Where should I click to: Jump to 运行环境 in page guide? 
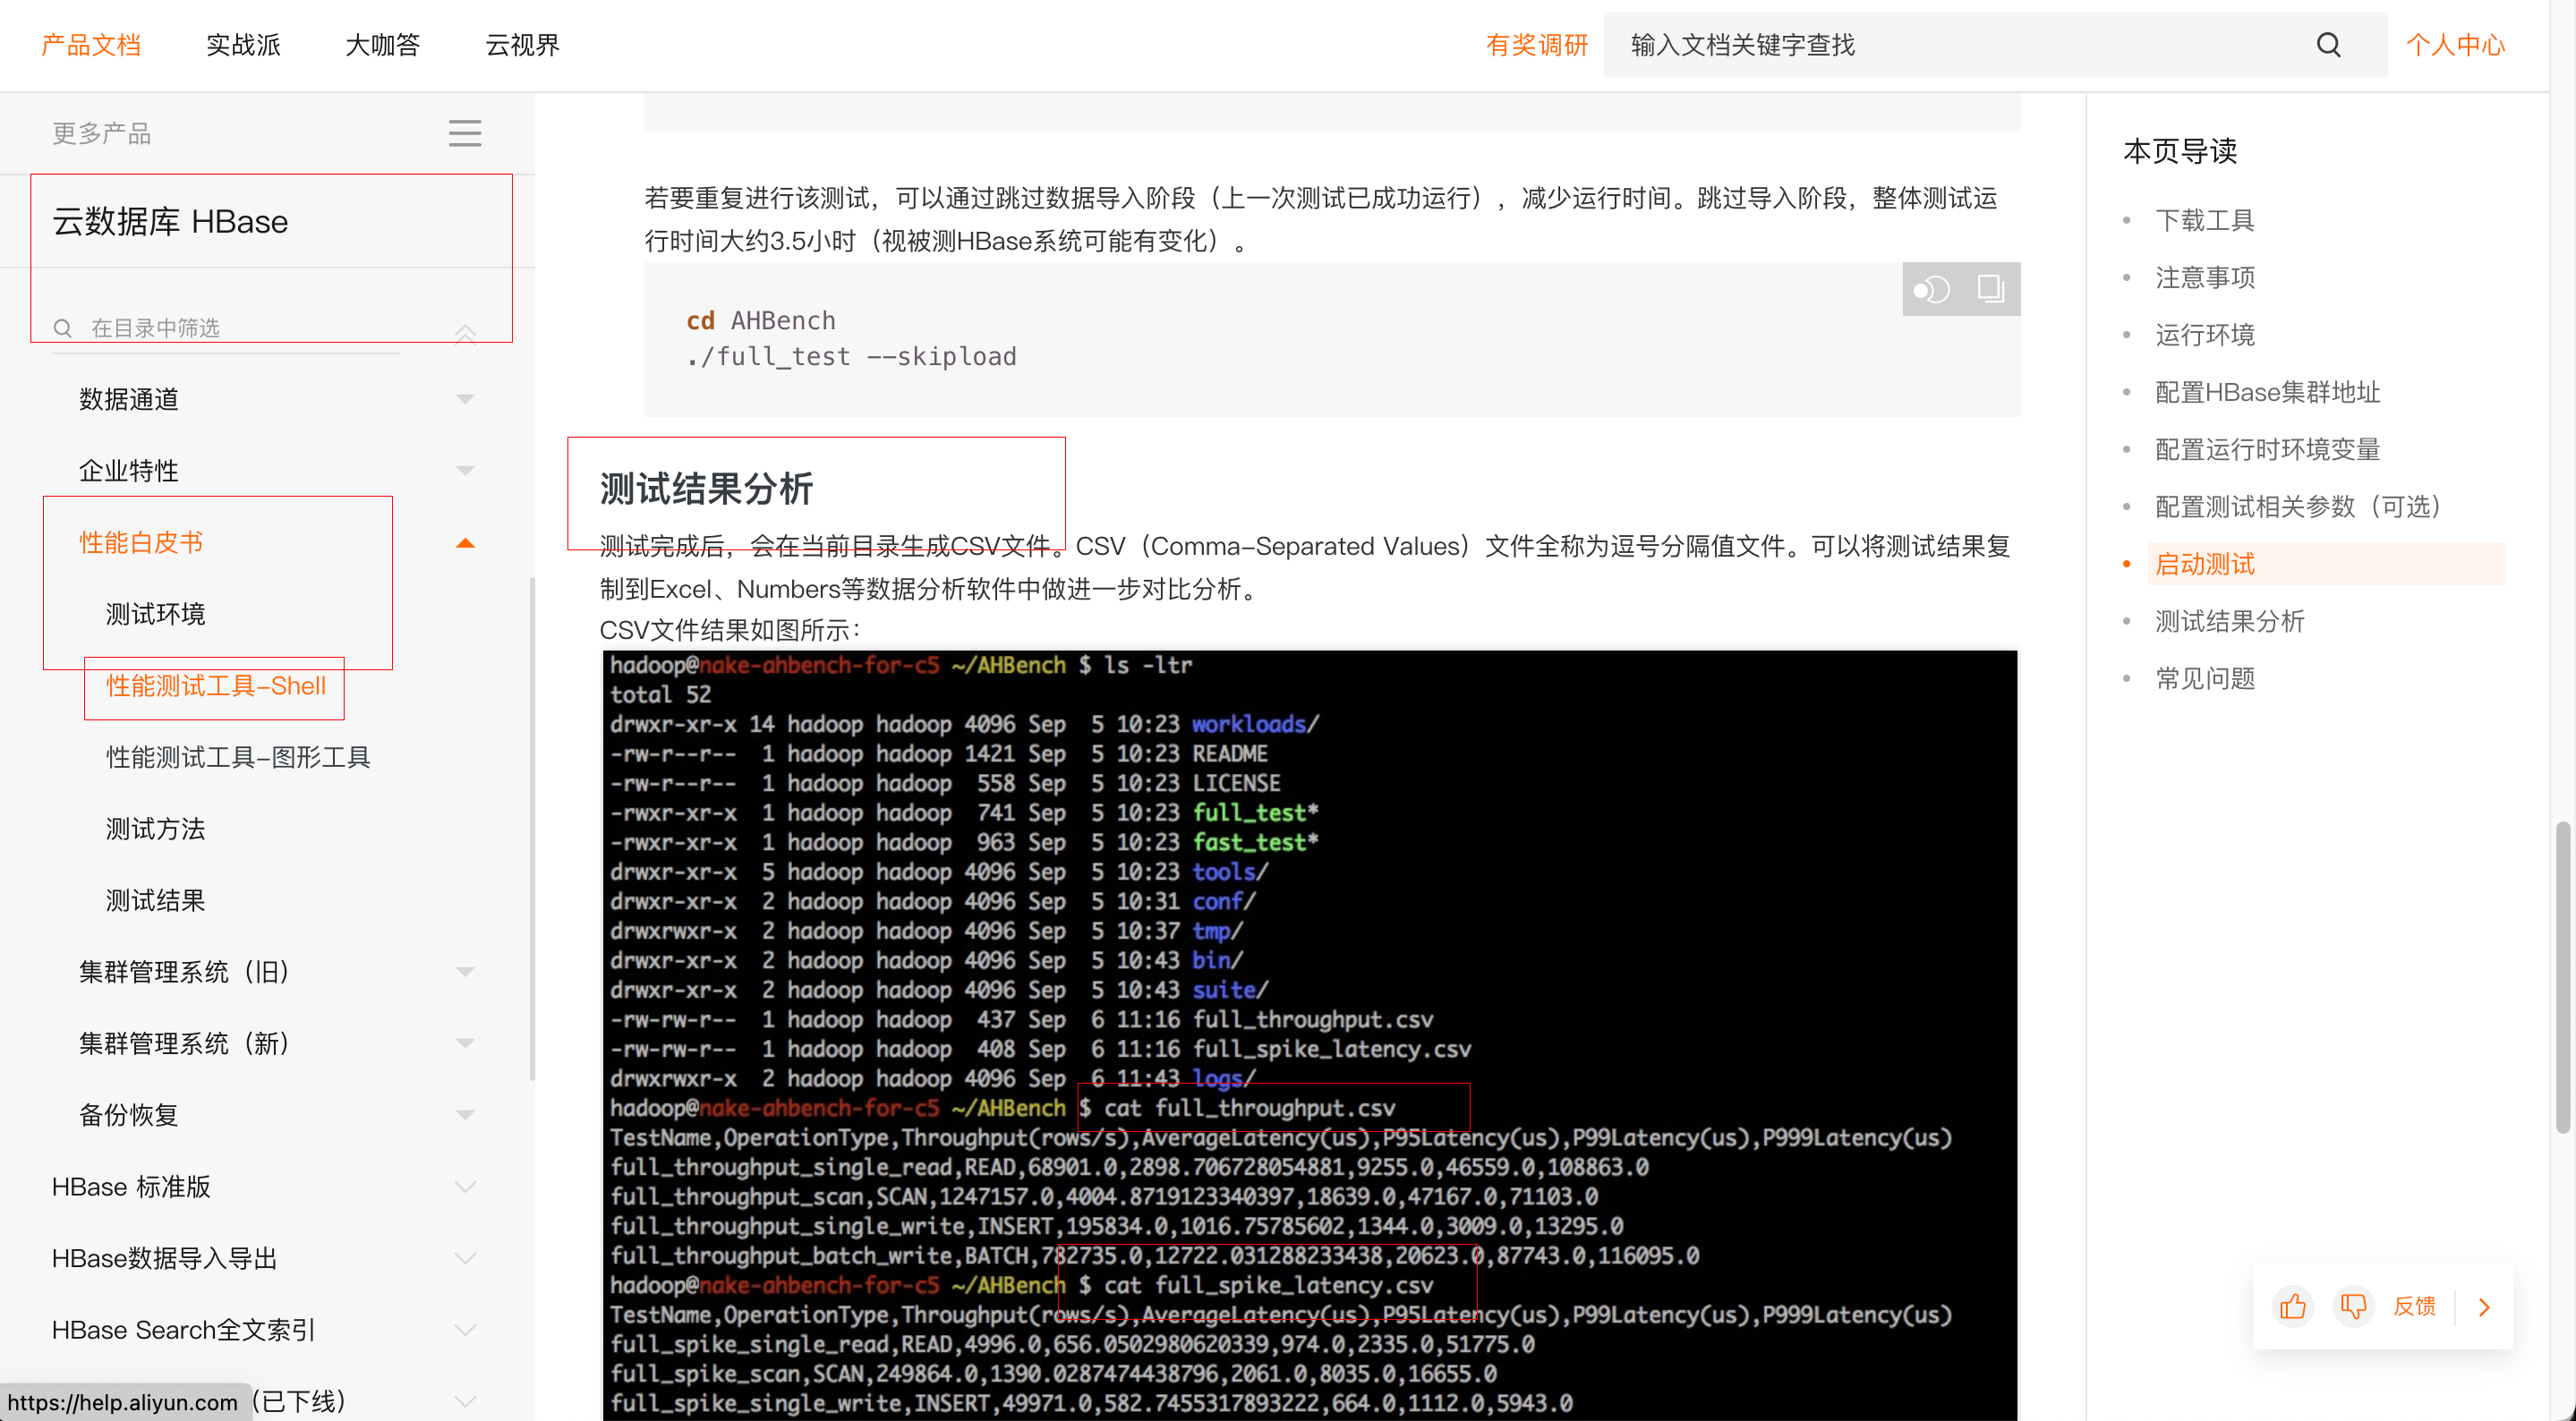click(x=2205, y=335)
